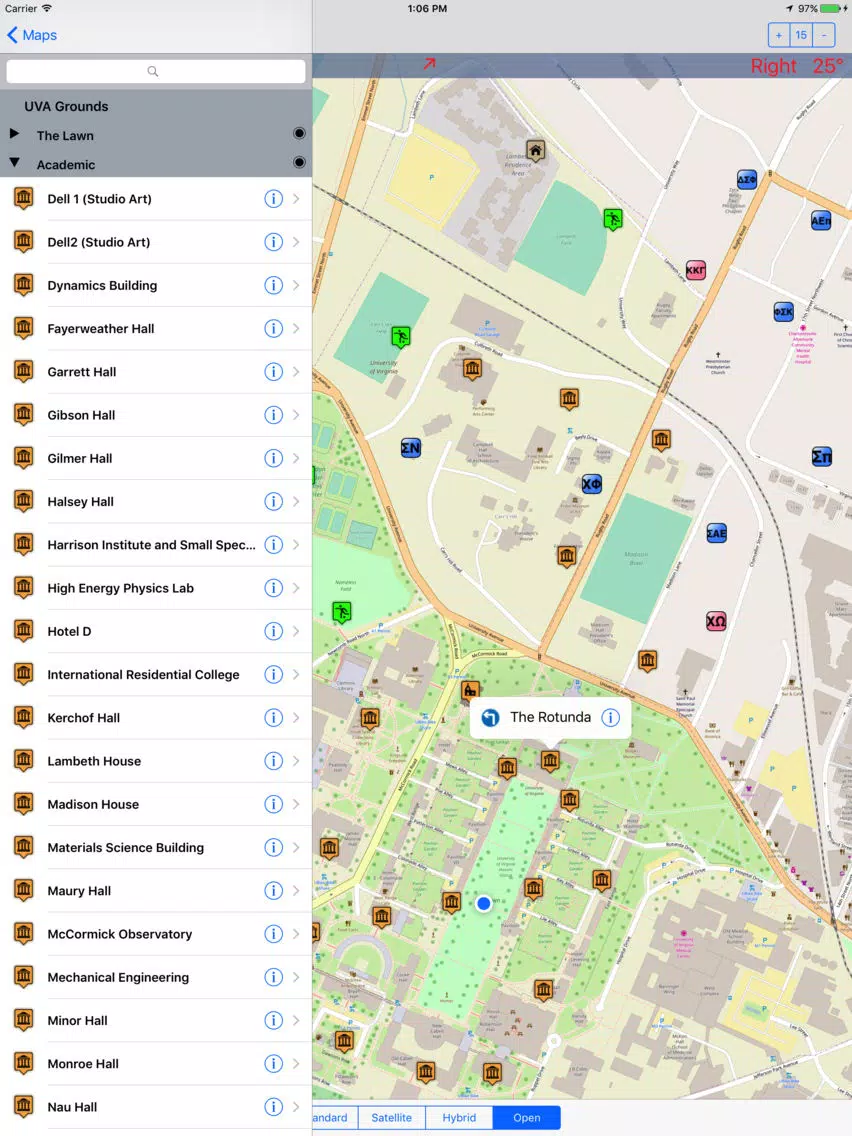Tap the zoom level 15 indicator

pos(801,35)
